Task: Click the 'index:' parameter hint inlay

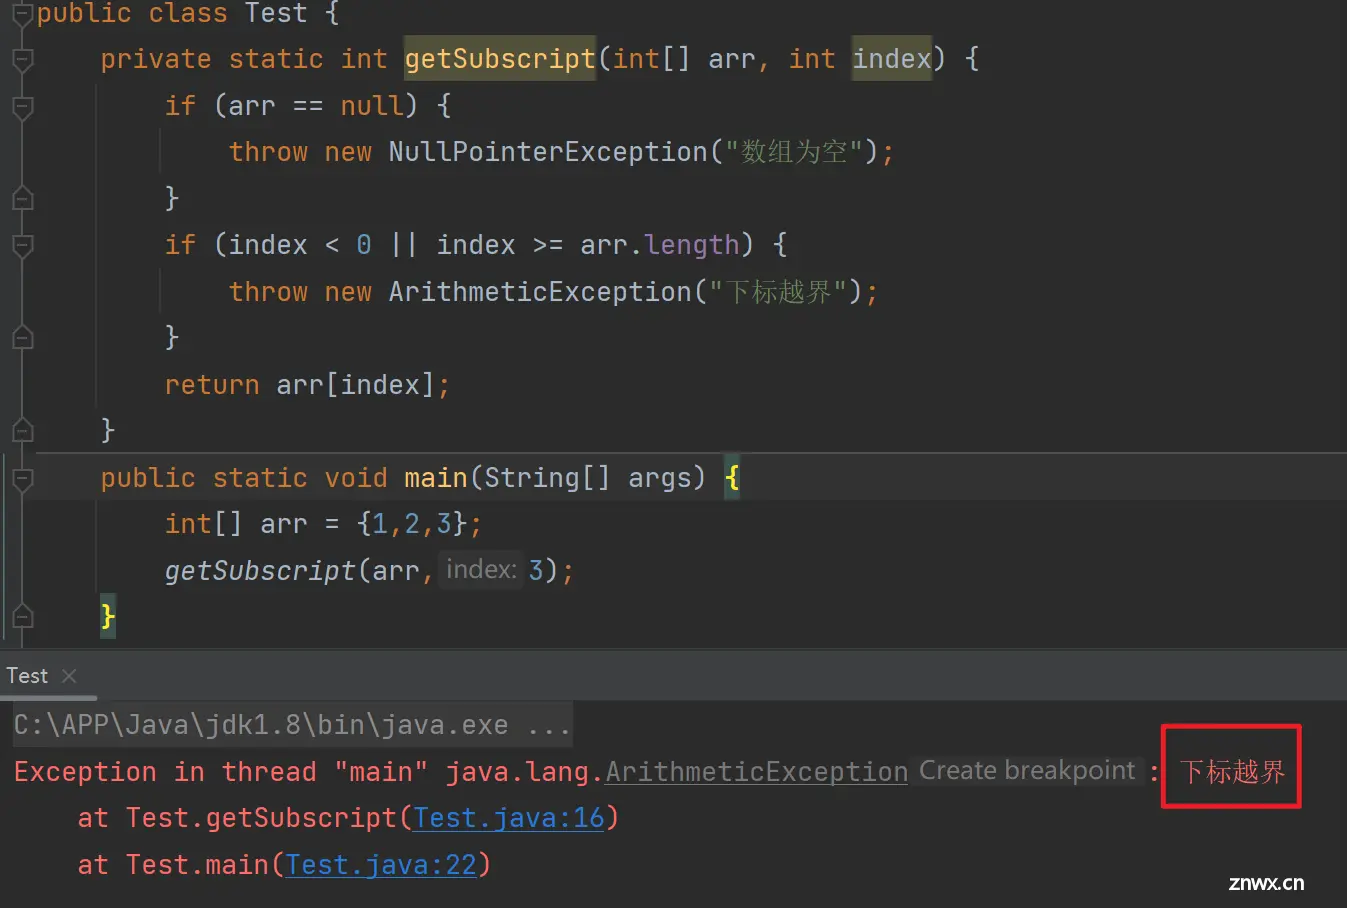Action: click(481, 570)
